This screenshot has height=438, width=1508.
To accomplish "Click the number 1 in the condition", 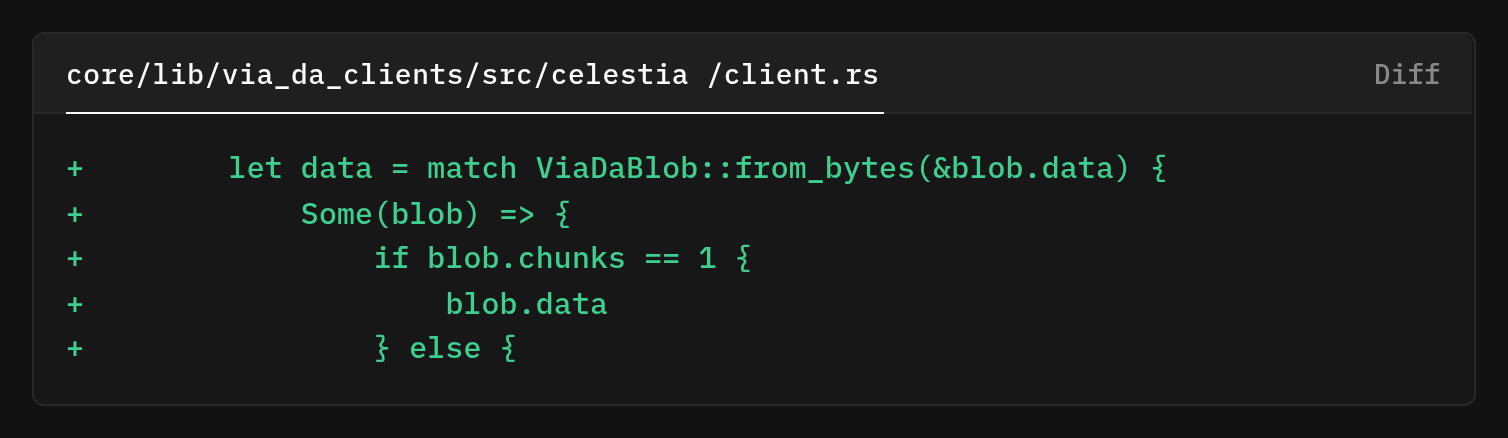I will pyautogui.click(x=707, y=259).
